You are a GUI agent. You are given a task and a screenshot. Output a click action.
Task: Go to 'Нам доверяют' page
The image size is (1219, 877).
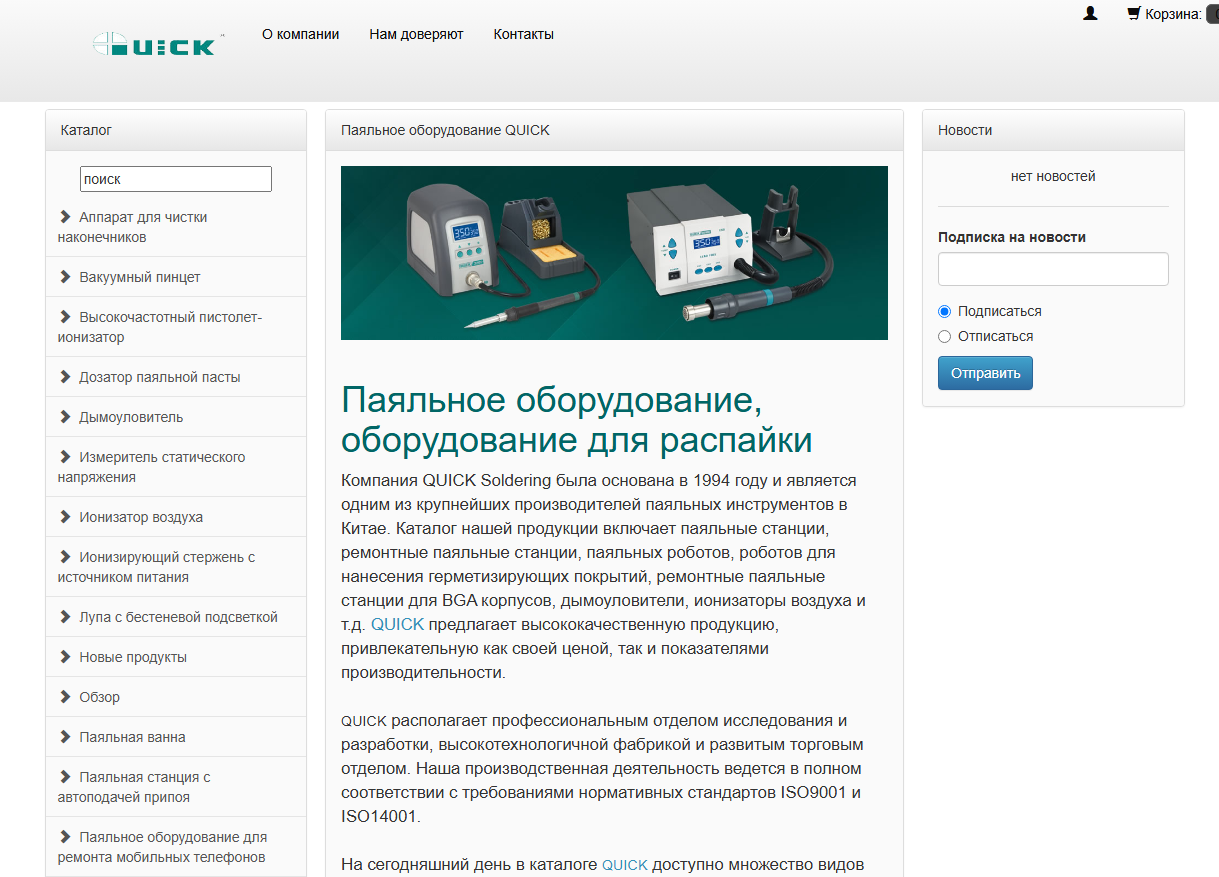click(x=416, y=34)
